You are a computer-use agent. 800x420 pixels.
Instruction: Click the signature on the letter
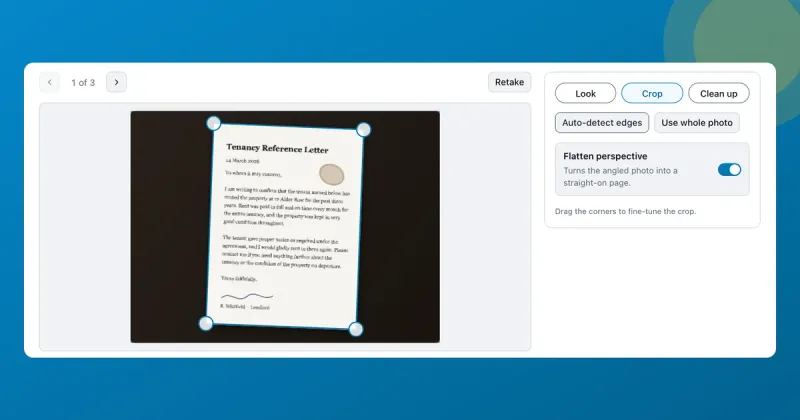247,296
